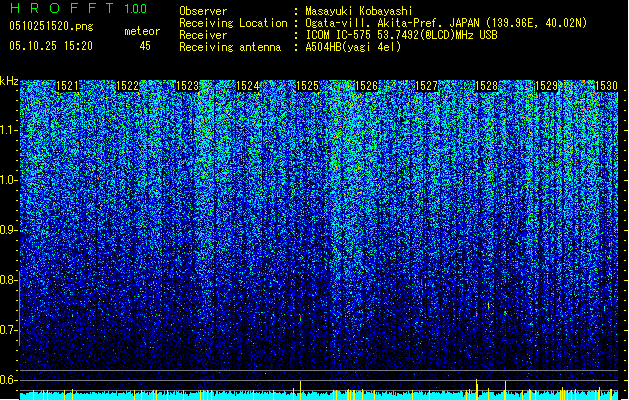Click the 1527 time marker

(426, 86)
